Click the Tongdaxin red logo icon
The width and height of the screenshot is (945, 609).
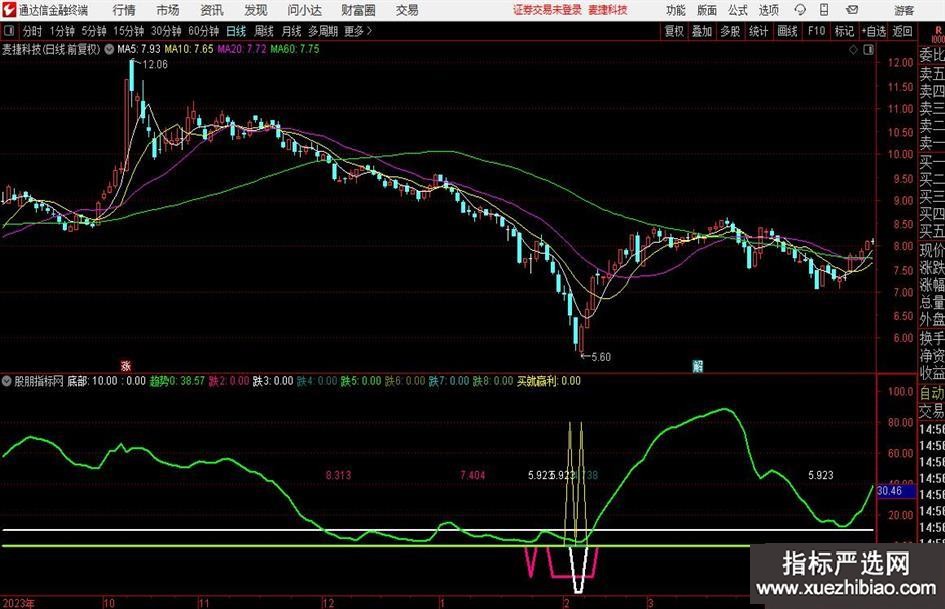[9, 10]
